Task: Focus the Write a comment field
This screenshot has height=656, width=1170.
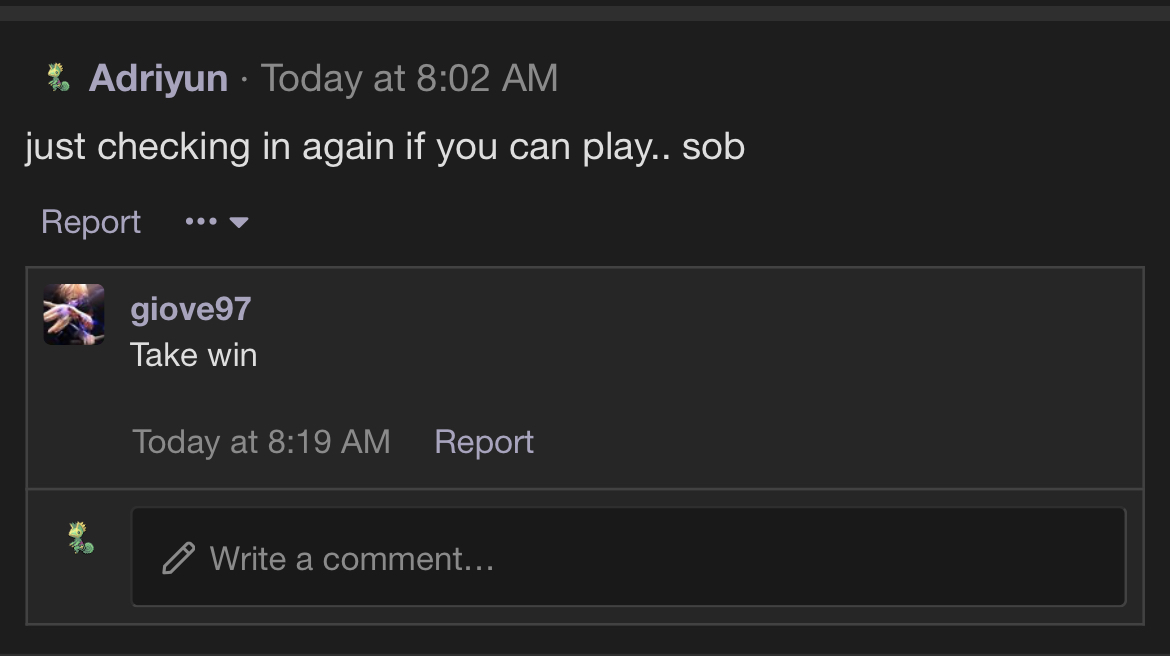Action: 628,557
